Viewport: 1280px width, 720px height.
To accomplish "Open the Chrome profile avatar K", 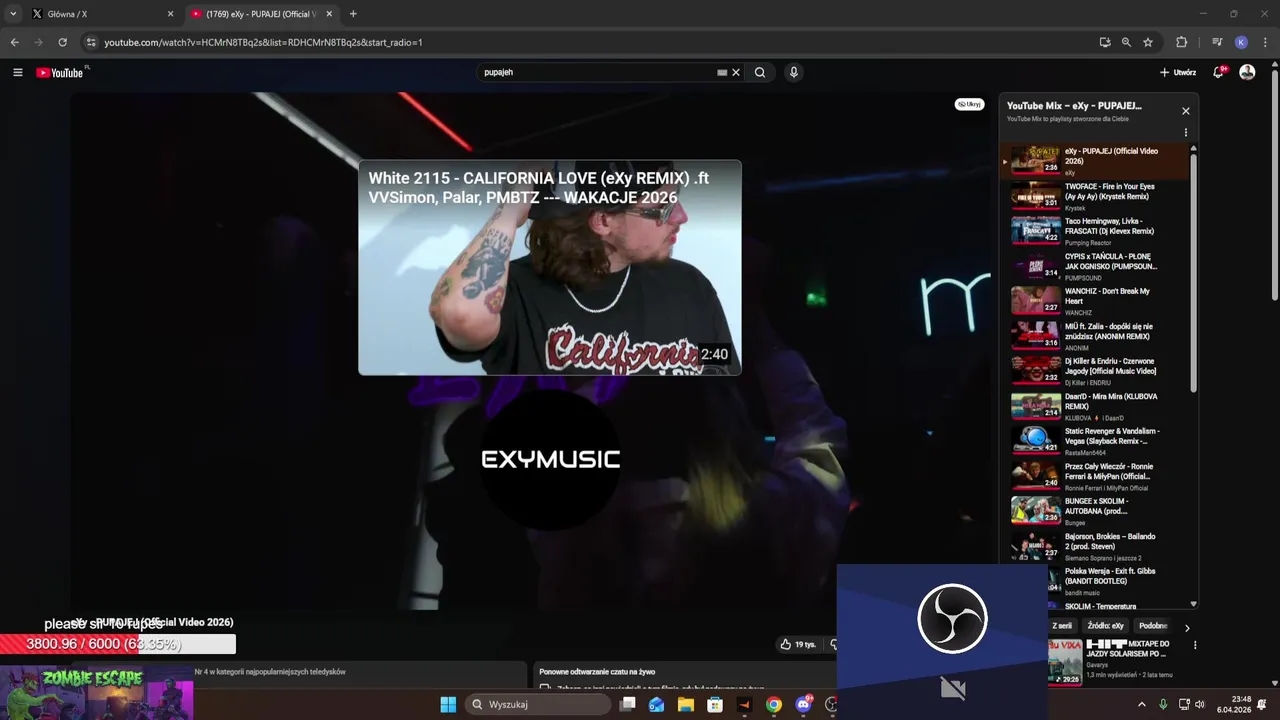I will tap(1241, 42).
